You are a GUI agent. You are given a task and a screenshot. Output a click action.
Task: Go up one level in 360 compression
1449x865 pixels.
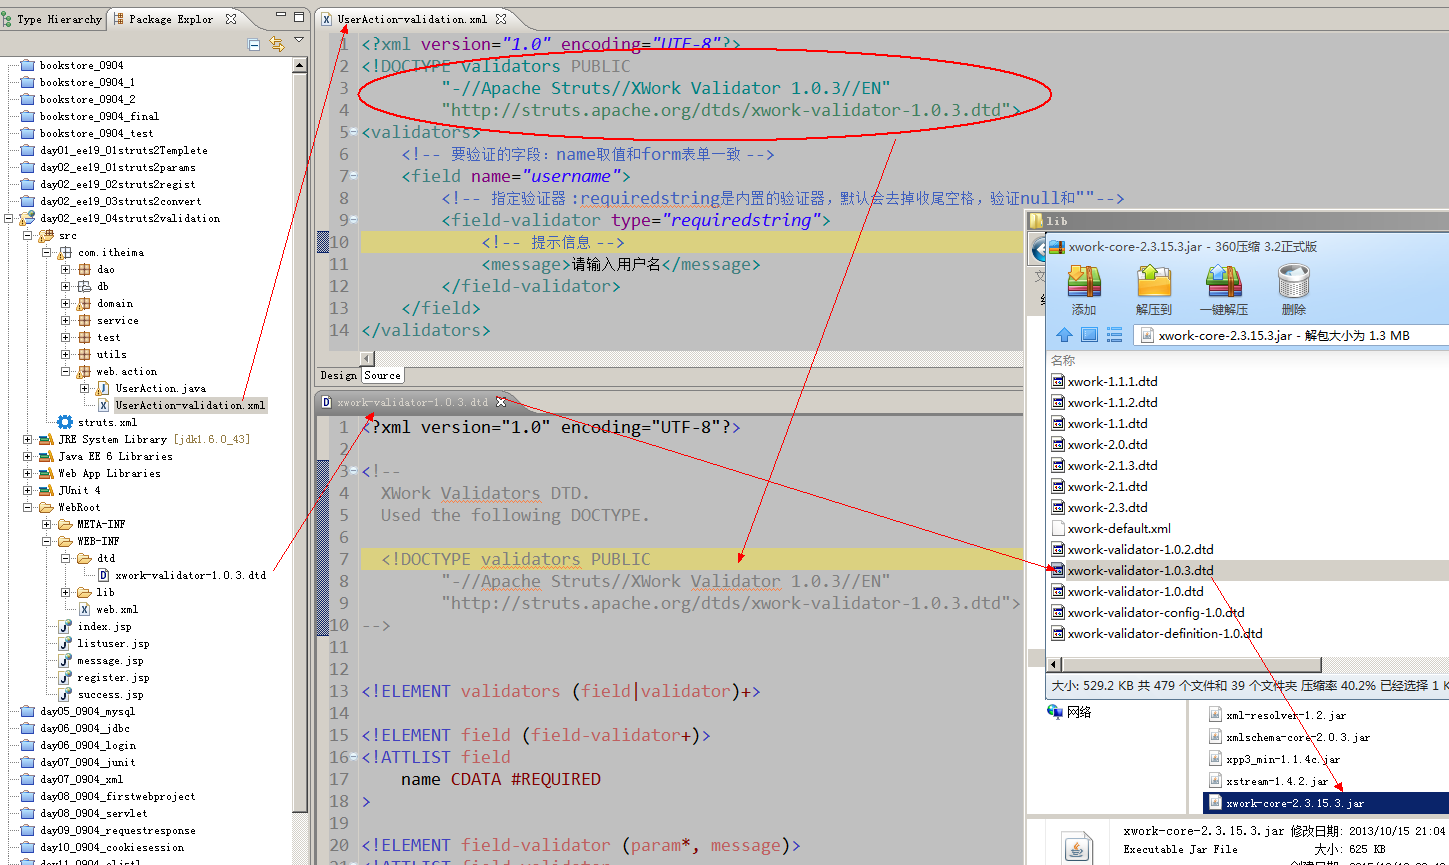[x=1064, y=335]
